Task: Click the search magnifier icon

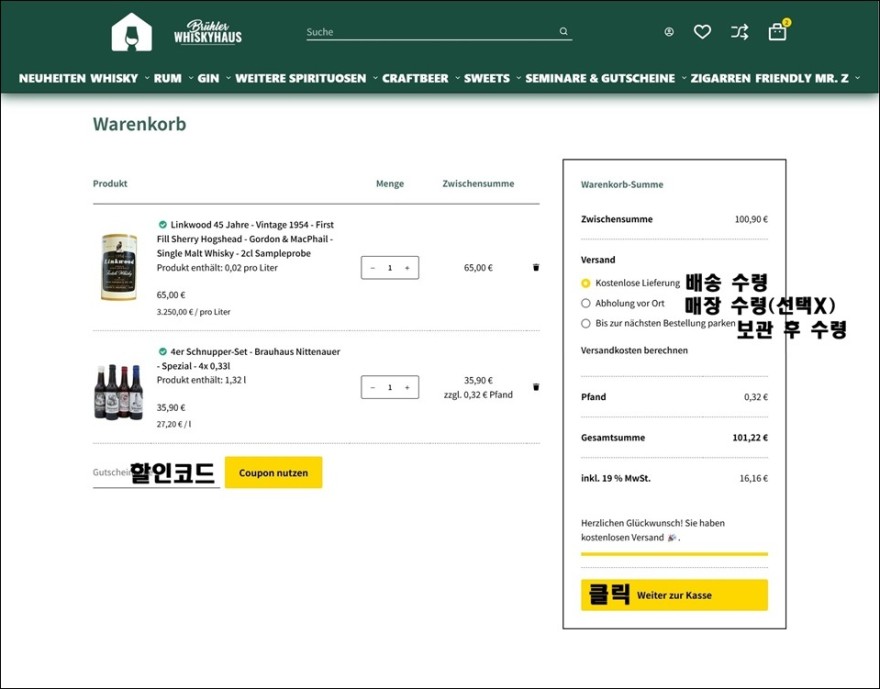Action: click(x=563, y=31)
